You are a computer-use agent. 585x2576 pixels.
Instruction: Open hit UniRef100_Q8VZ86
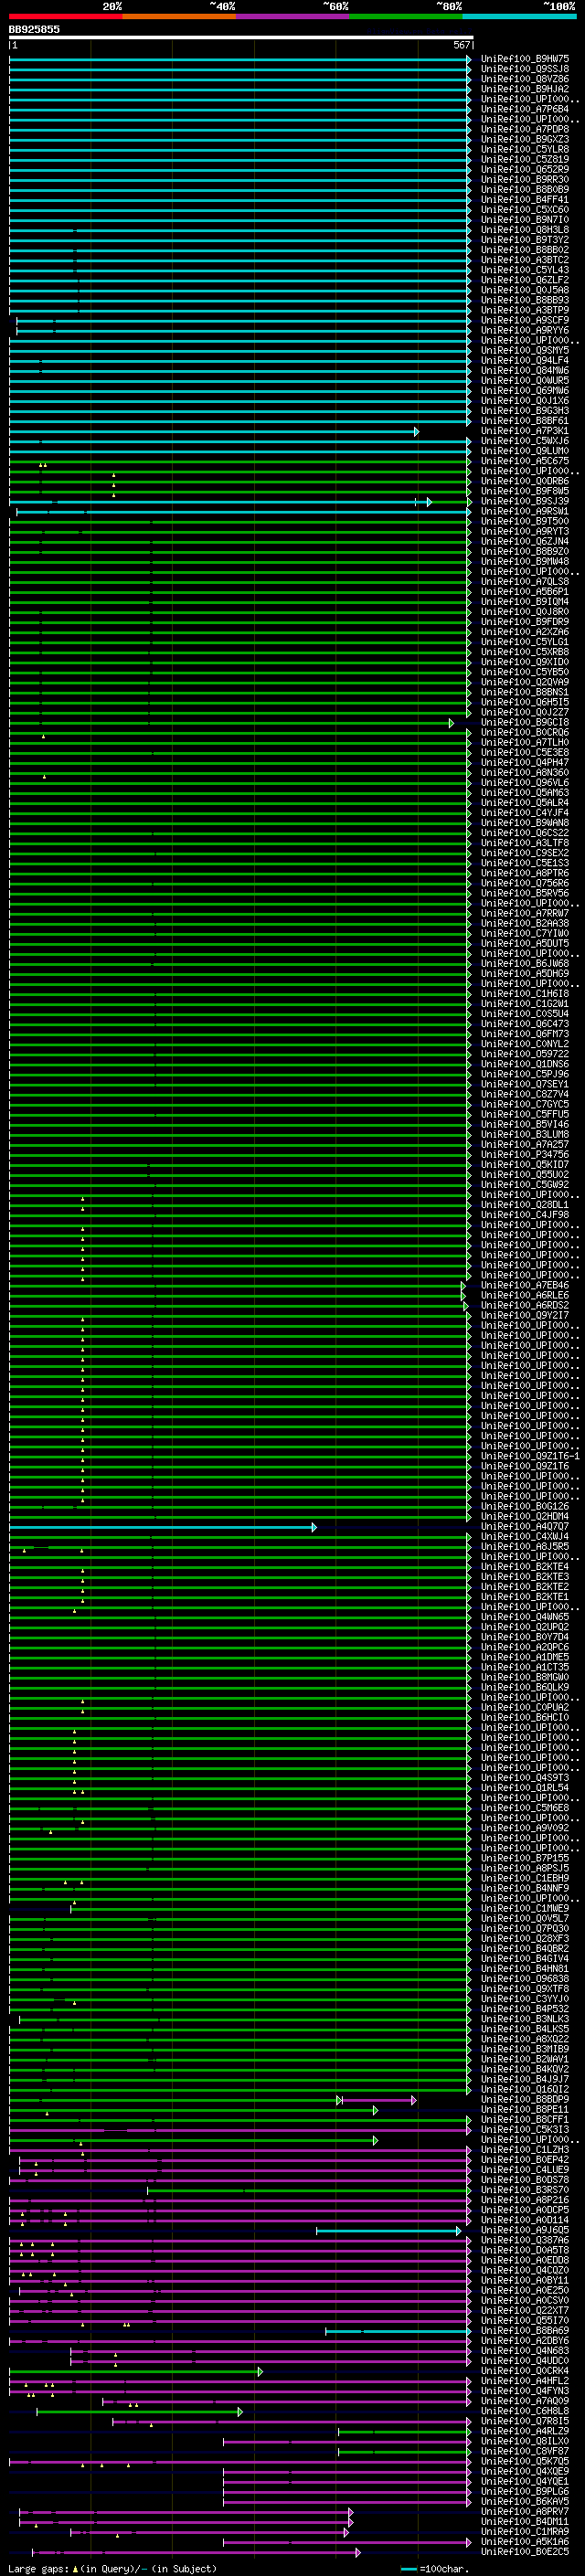pos(524,79)
